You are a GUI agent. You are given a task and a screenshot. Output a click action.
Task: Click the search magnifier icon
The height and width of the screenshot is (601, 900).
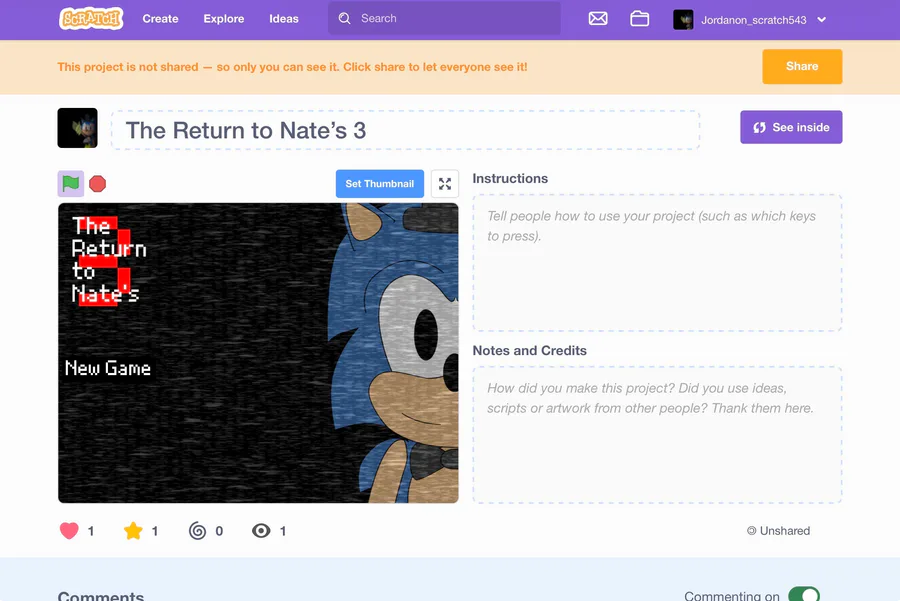coord(344,18)
